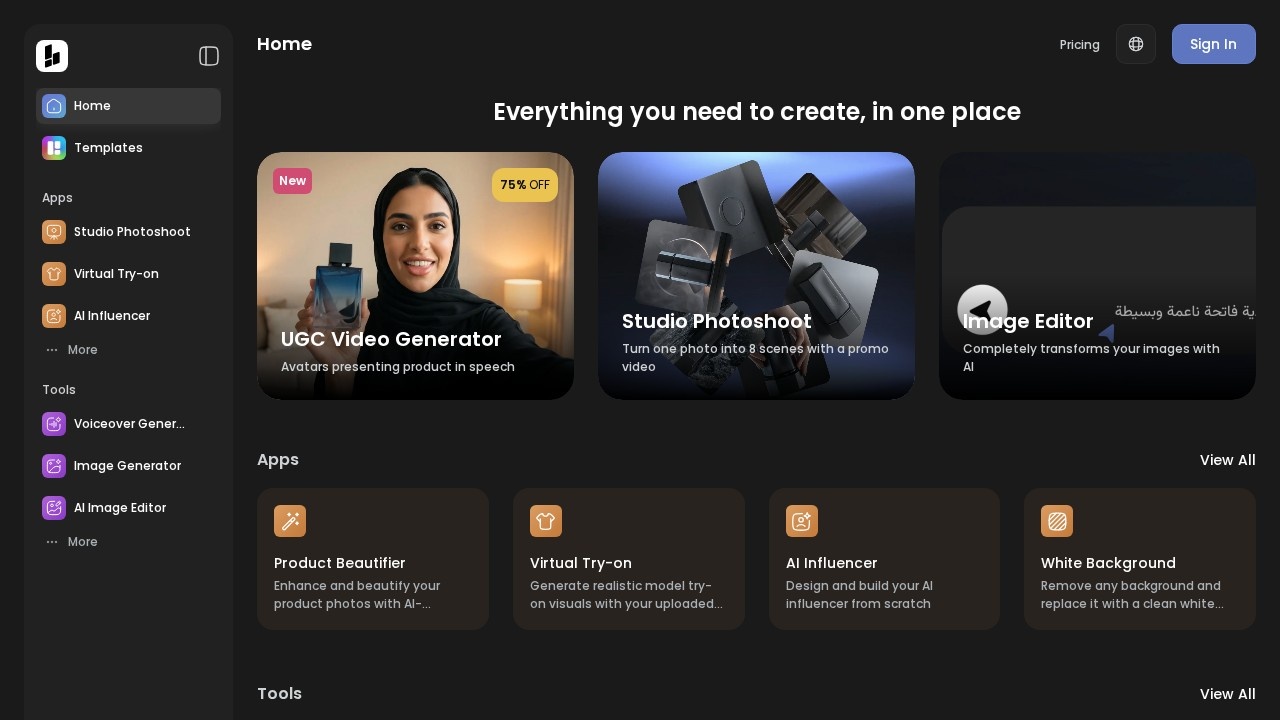Click the Home icon in the sidebar

pyautogui.click(x=54, y=106)
